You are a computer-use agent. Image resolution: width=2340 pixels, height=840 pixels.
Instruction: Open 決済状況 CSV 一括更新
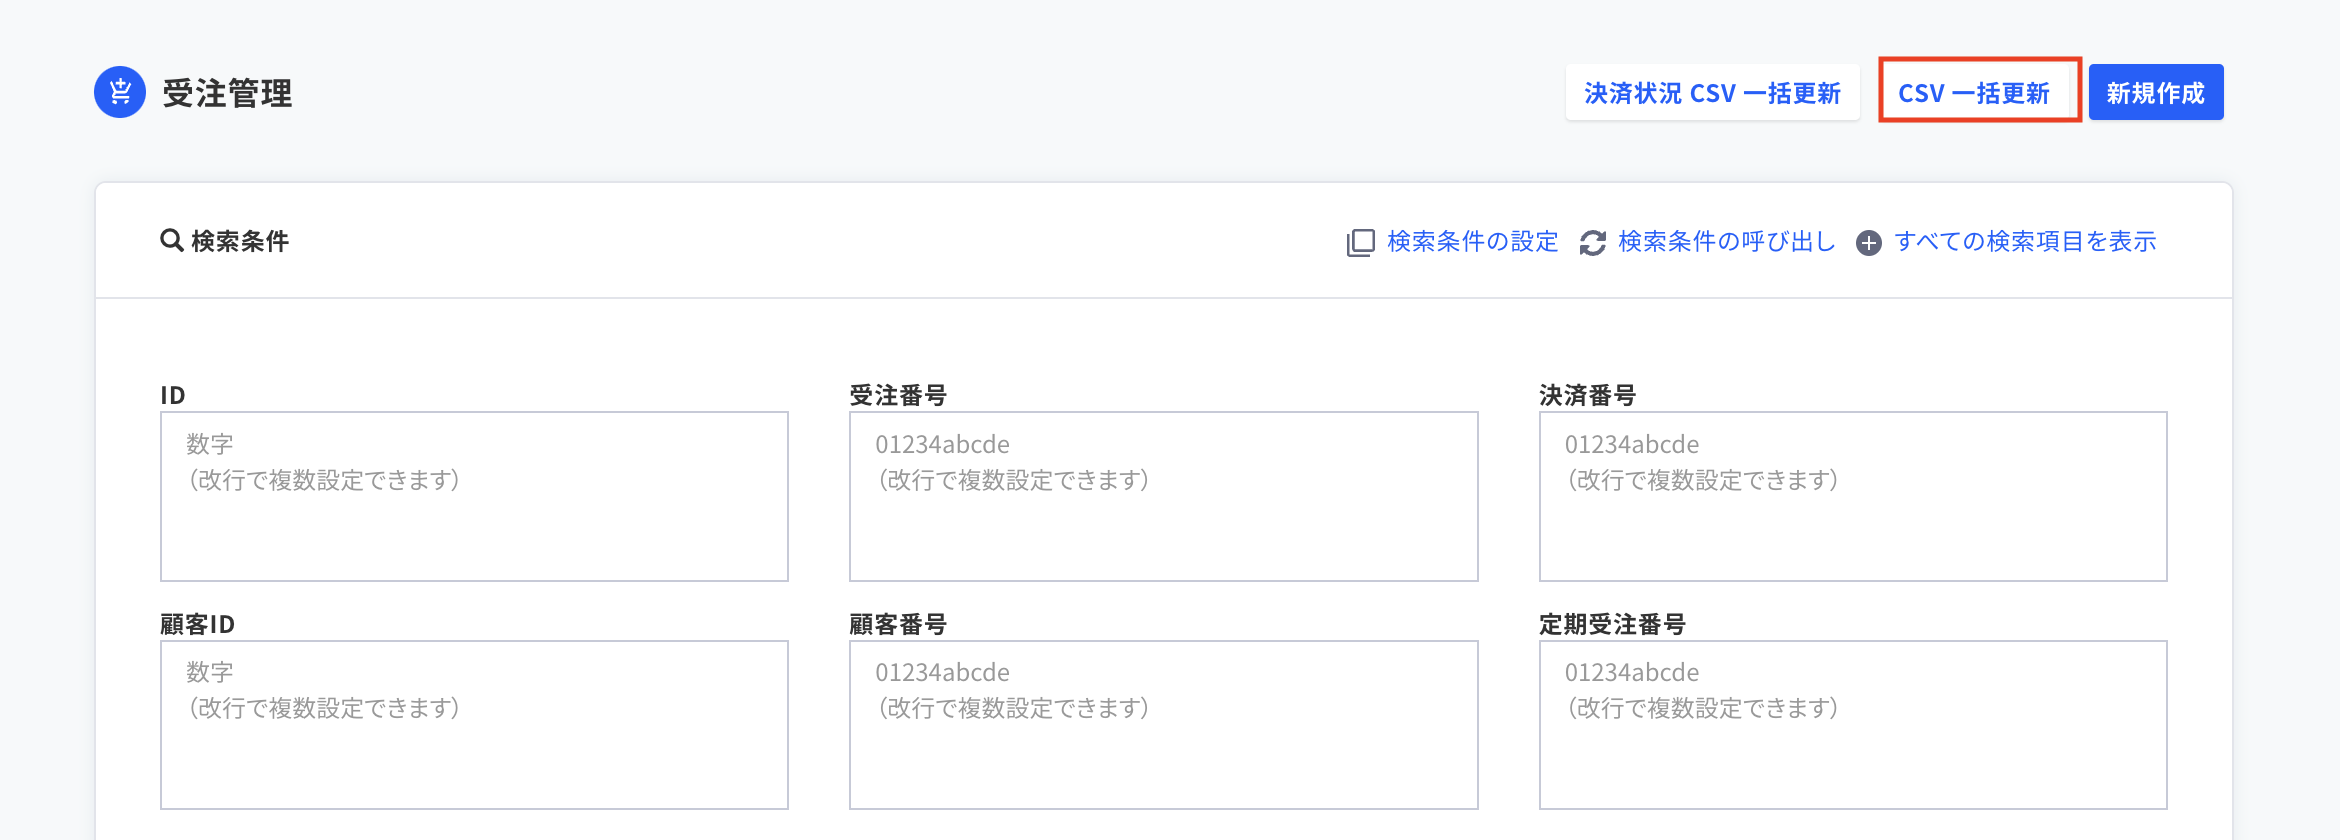1712,93
